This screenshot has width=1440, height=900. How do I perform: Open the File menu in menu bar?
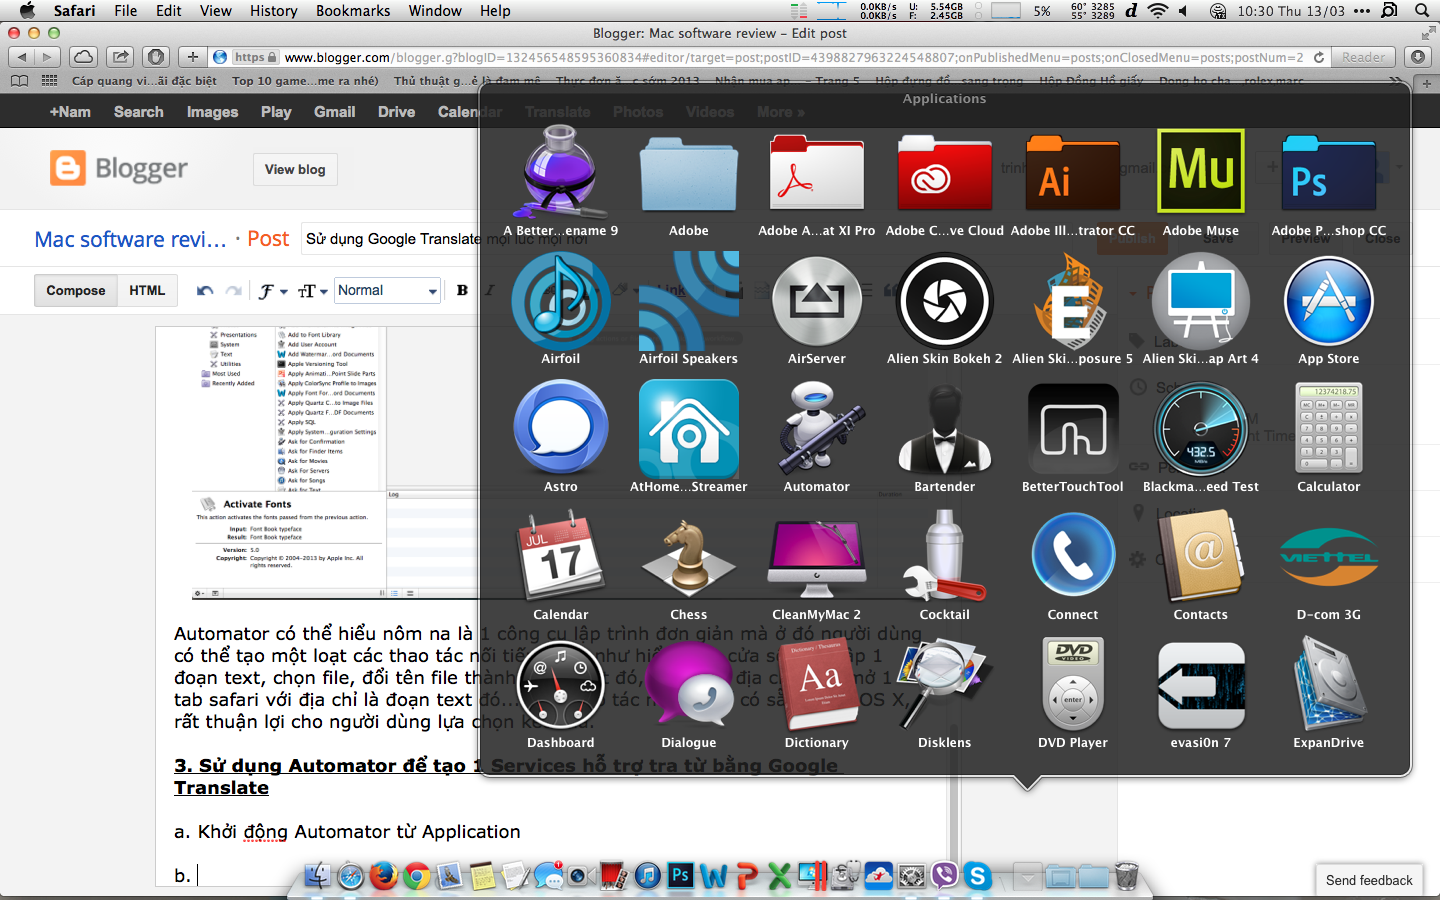pos(126,10)
